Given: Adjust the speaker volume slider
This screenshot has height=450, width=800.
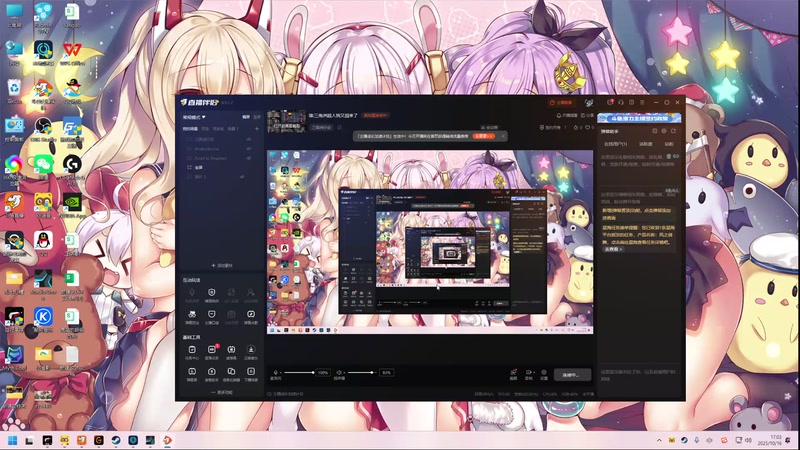Looking at the screenshot, I should pos(362,372).
